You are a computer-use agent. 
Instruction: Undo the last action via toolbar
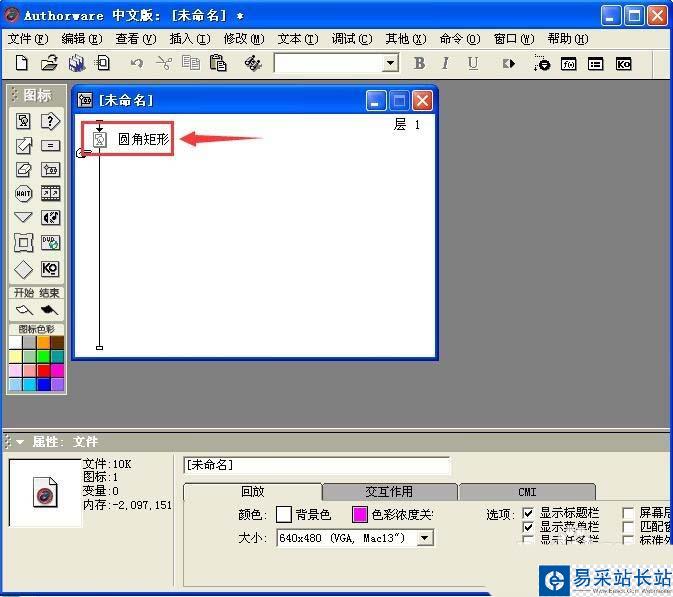pos(137,64)
